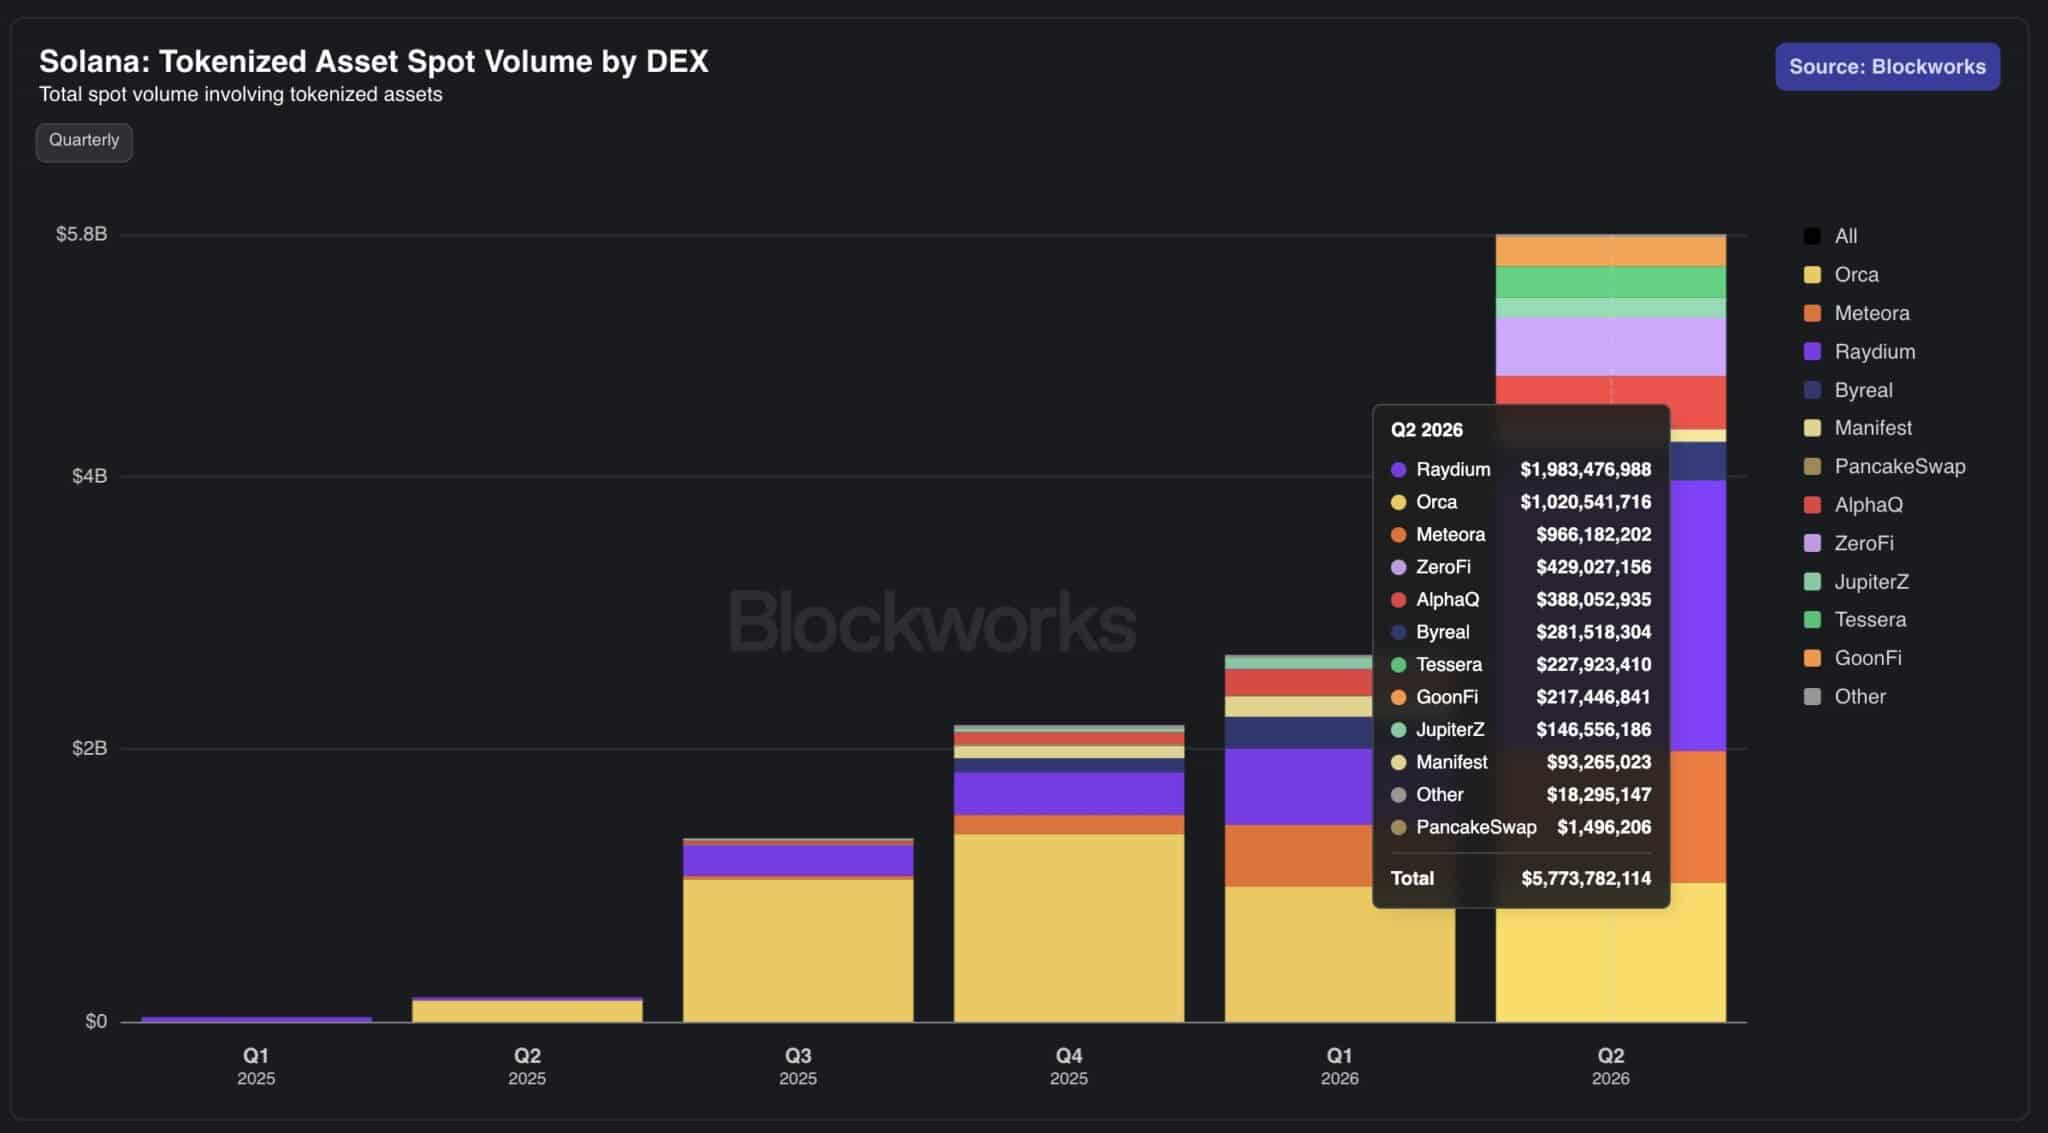Click the $4B y-axis label

(89, 476)
